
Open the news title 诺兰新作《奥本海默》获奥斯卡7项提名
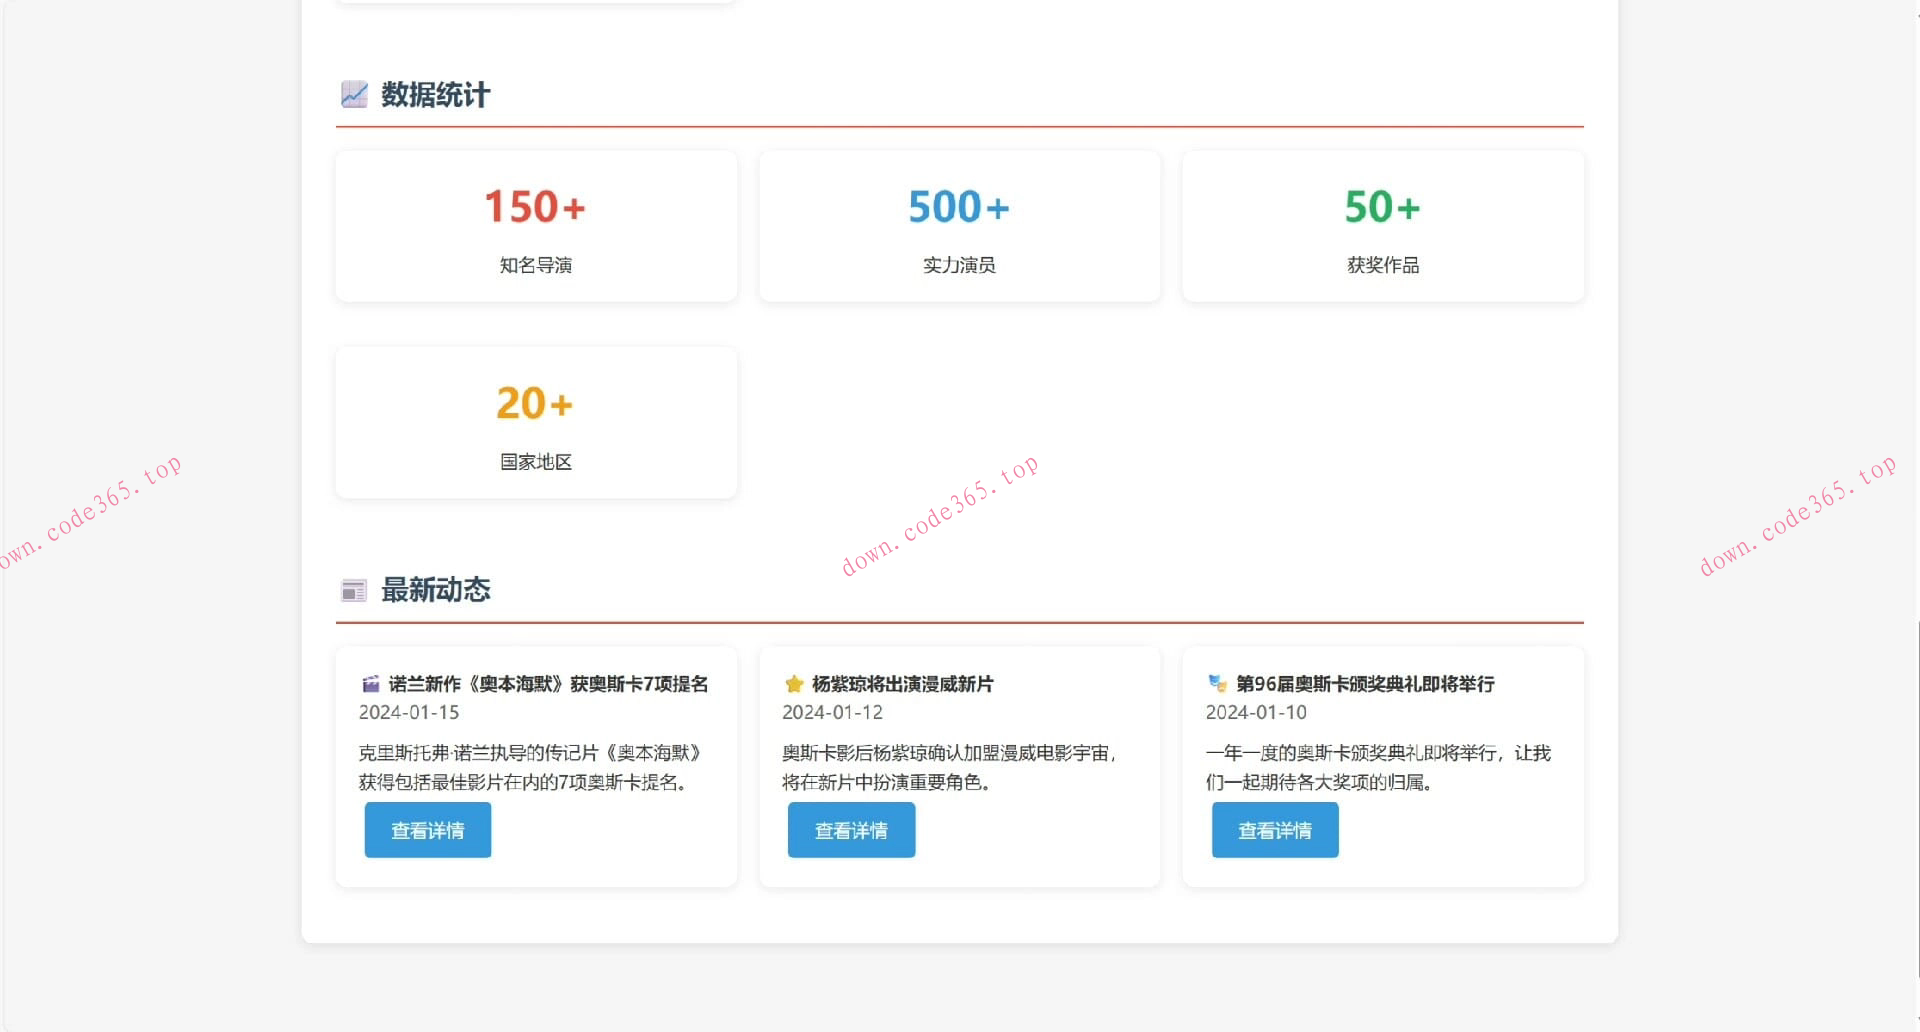click(x=548, y=684)
